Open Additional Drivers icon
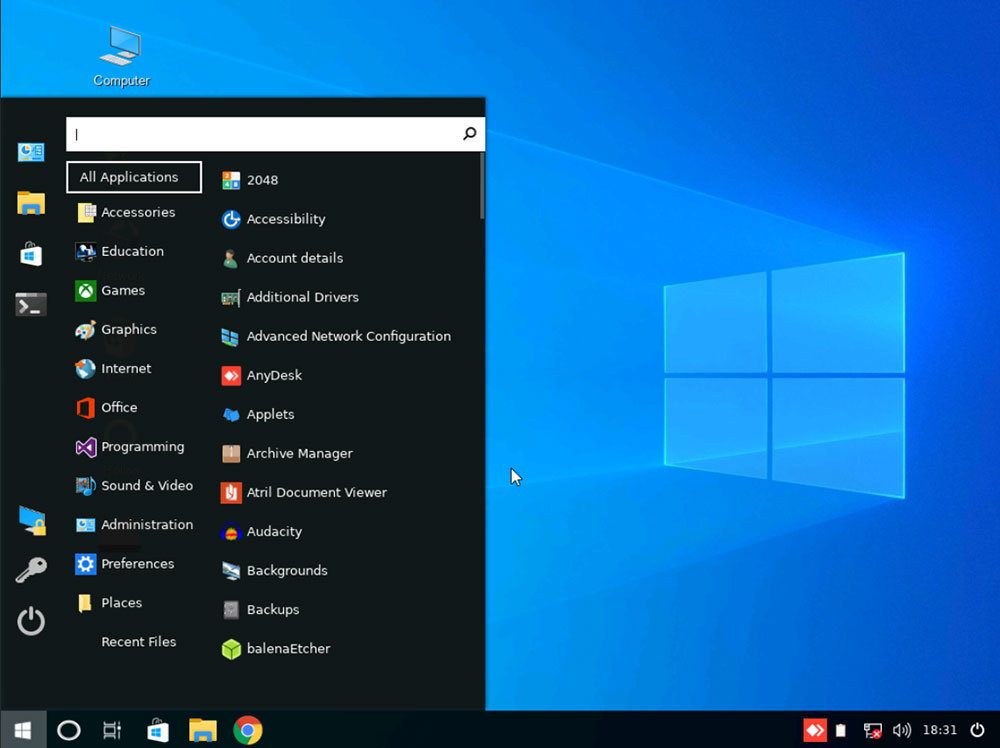1000x748 pixels. 231,297
